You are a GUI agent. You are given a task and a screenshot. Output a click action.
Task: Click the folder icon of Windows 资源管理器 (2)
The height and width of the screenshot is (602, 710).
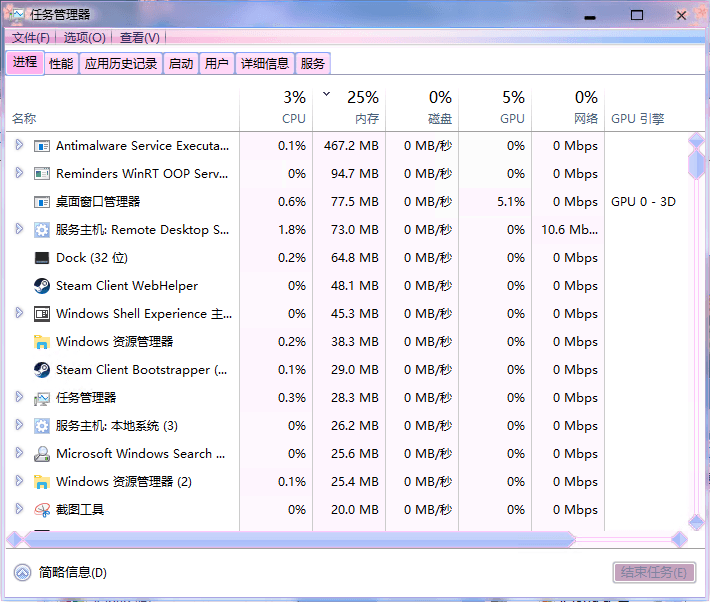(42, 482)
